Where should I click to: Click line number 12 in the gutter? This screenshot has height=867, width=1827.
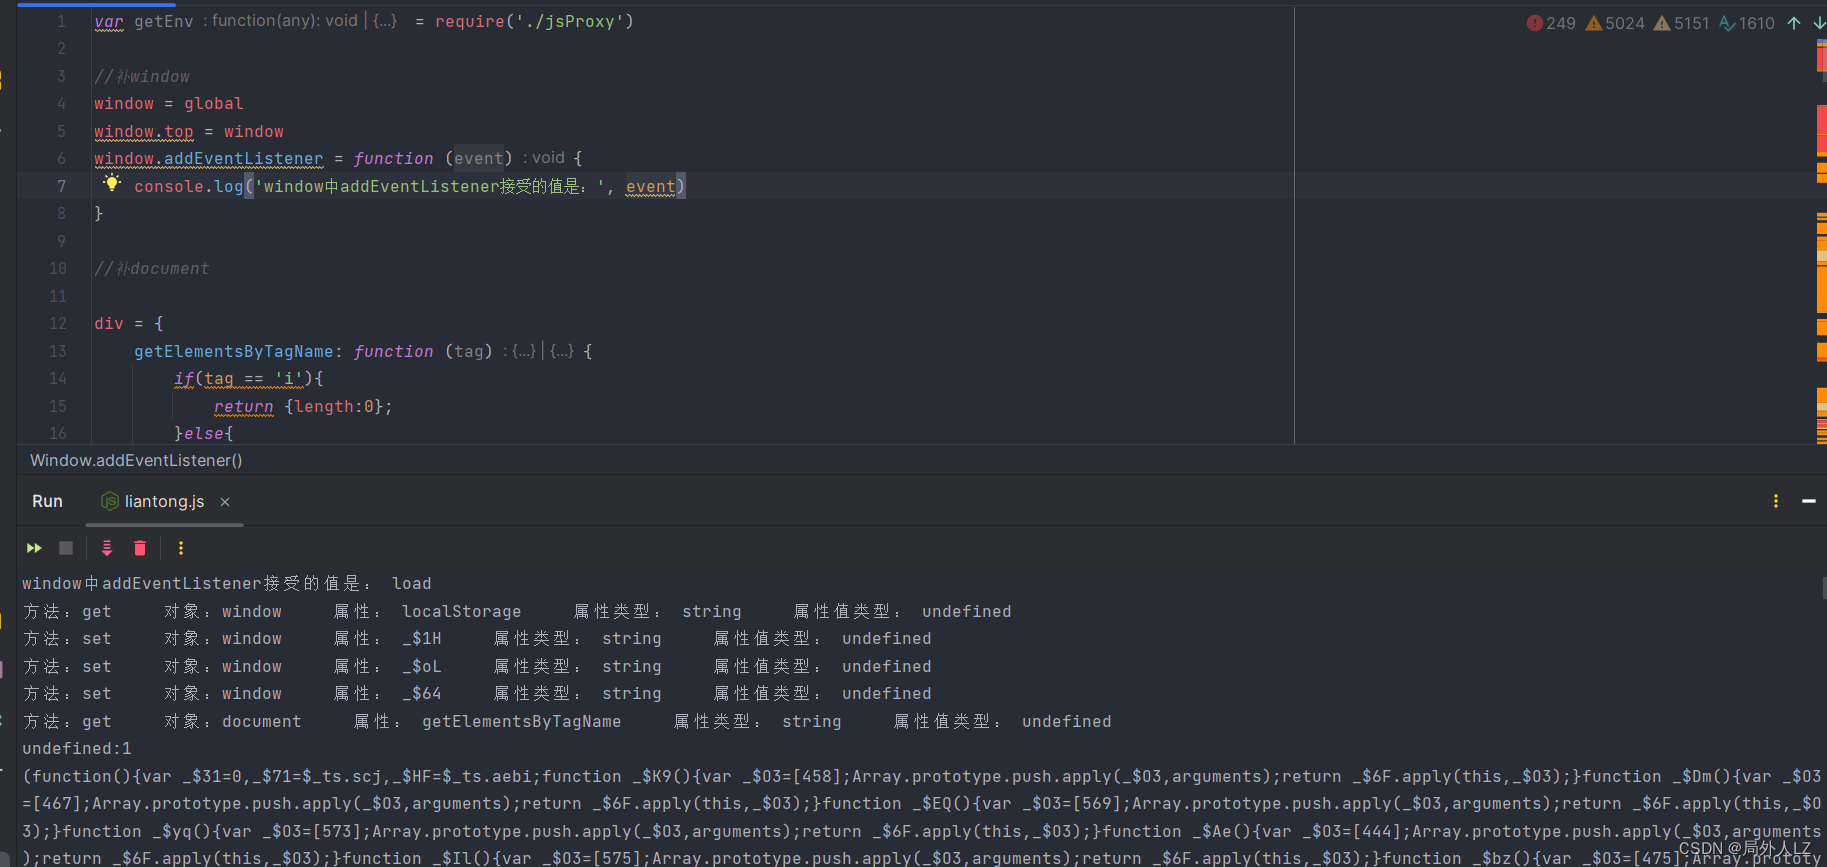tap(58, 324)
